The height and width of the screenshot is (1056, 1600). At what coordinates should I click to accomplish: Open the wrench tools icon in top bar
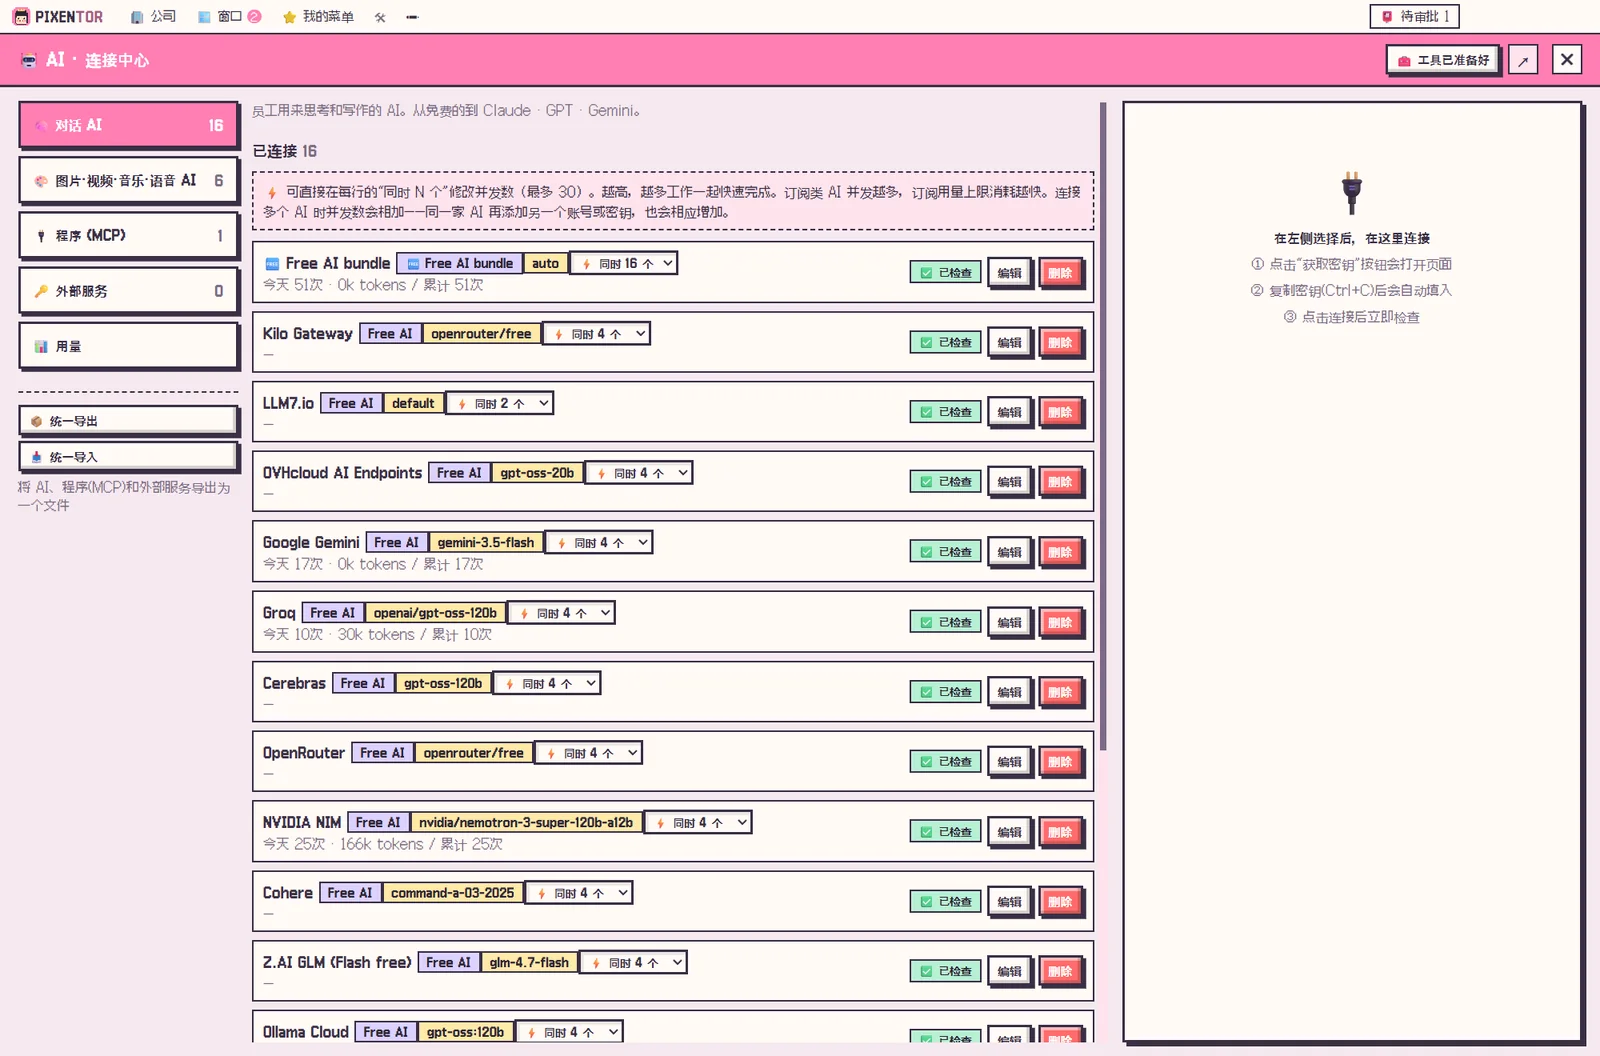pos(380,17)
